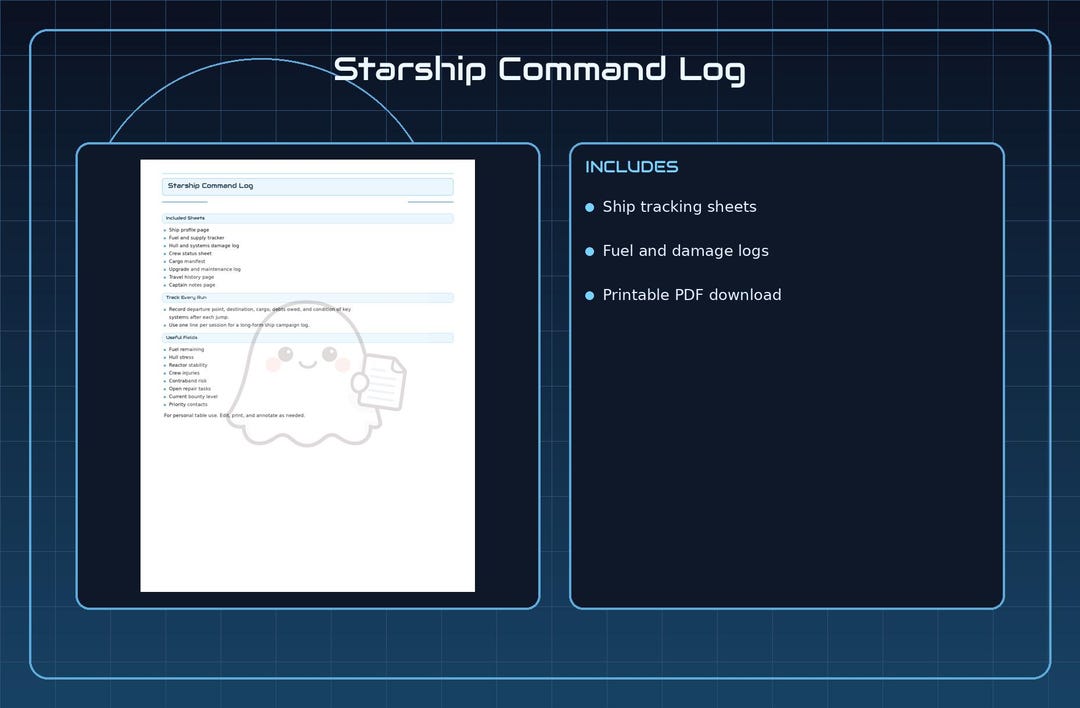1080x708 pixels.
Task: Click bullet dot beside Printable PDF download
Action: 590,295
